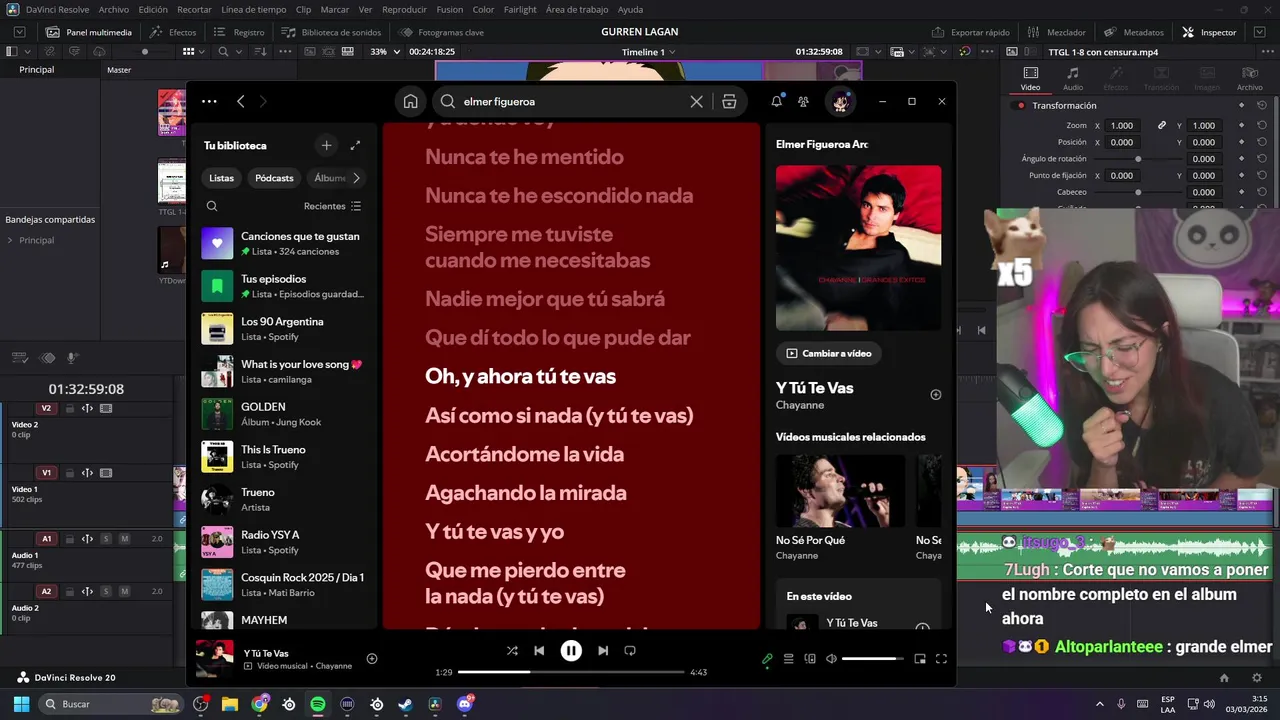
Task: Seek on the Spotify song progress bar
Action: [x=570, y=672]
